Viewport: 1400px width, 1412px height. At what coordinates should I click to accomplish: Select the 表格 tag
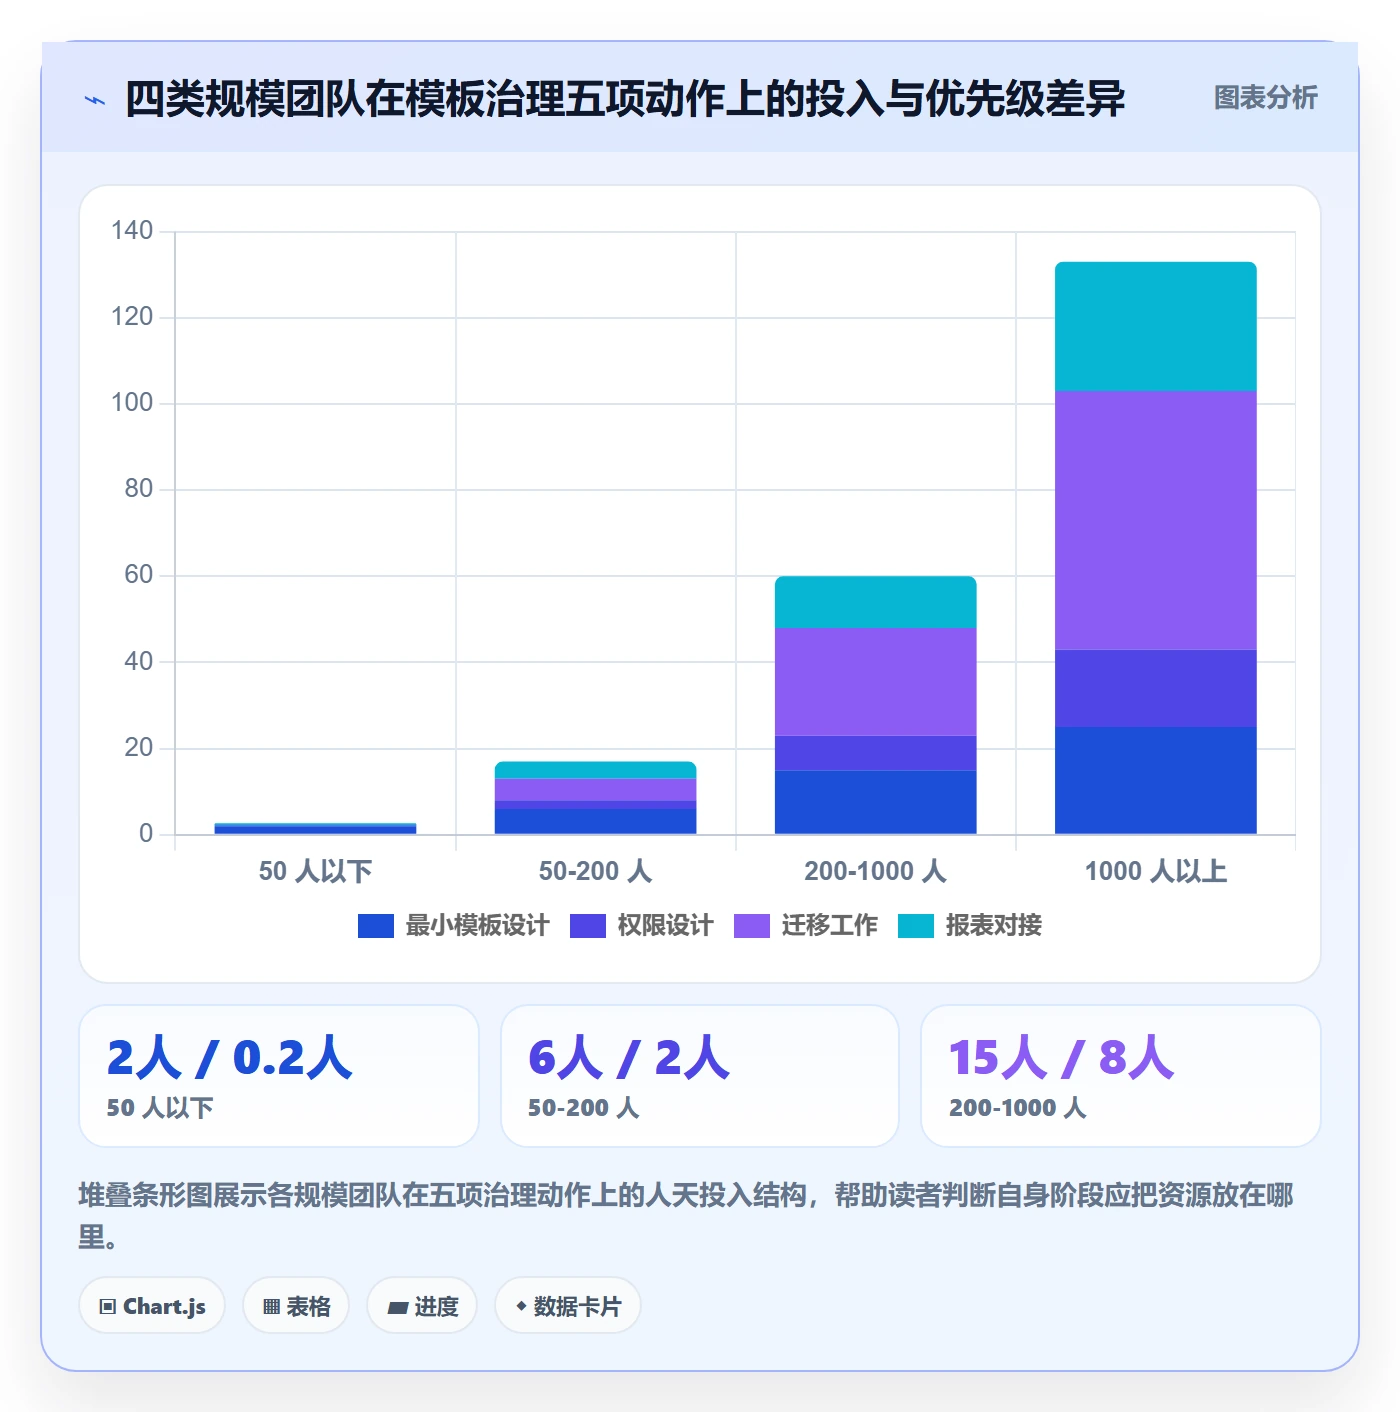296,1306
